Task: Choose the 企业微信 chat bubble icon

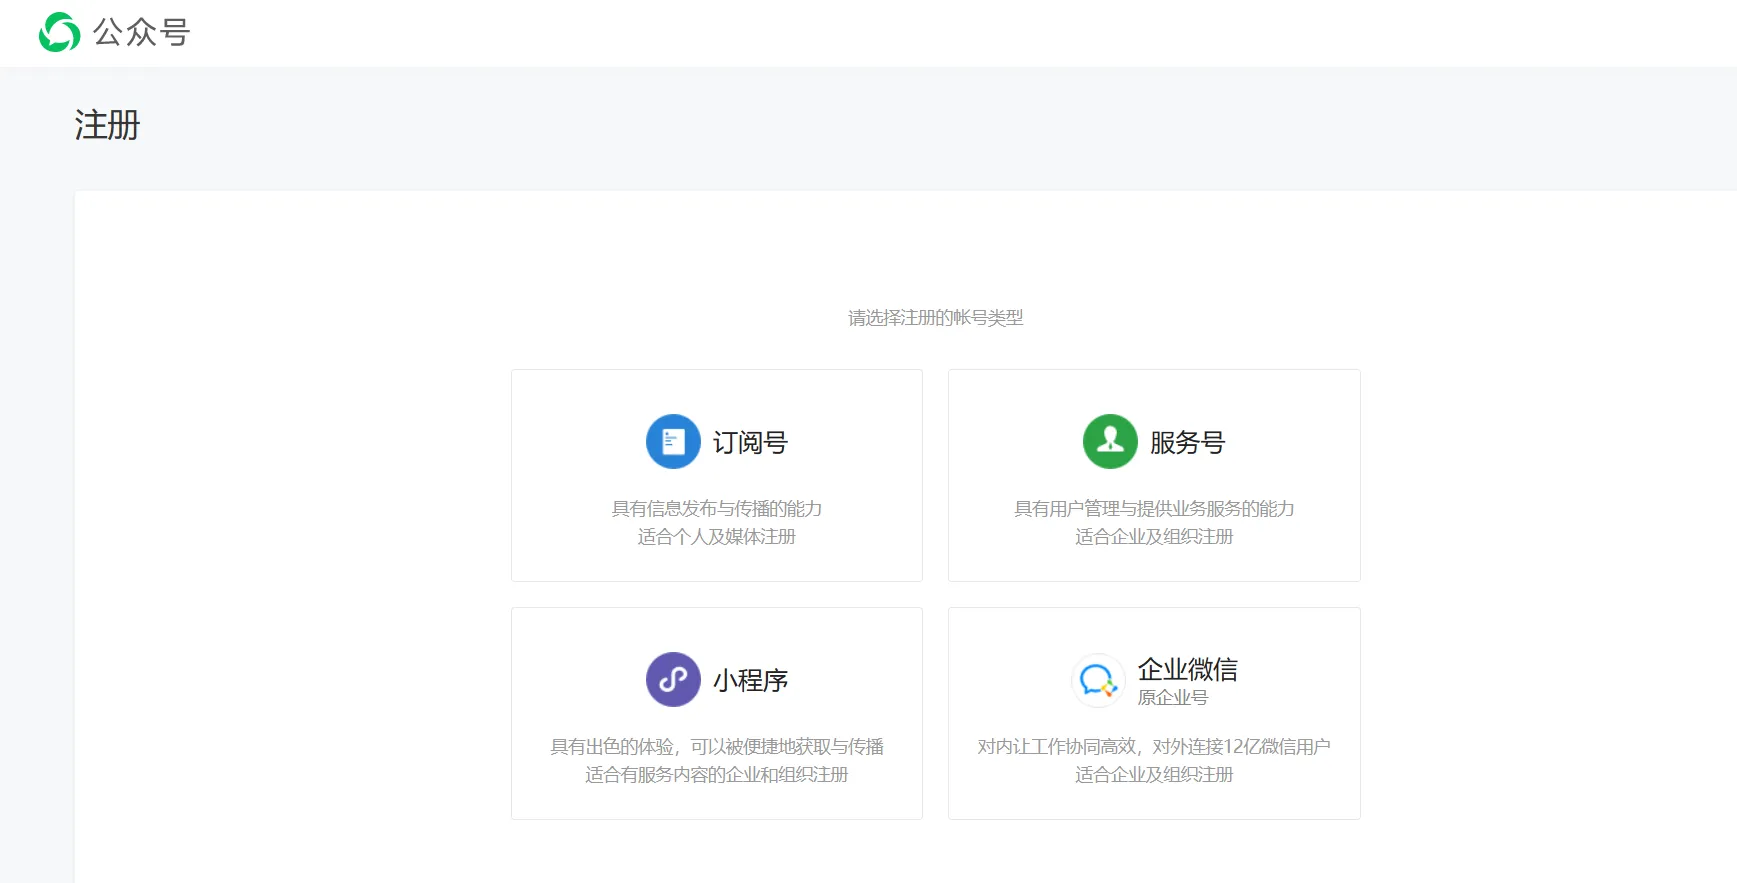Action: [x=1098, y=680]
